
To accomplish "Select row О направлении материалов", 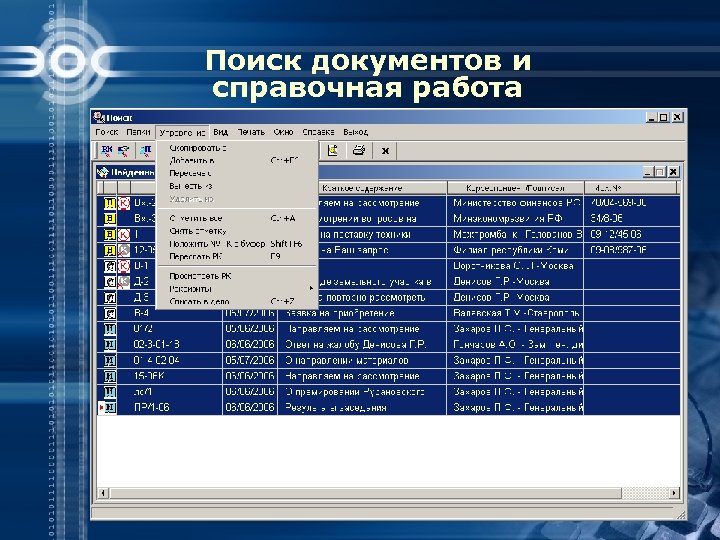I will [388, 360].
